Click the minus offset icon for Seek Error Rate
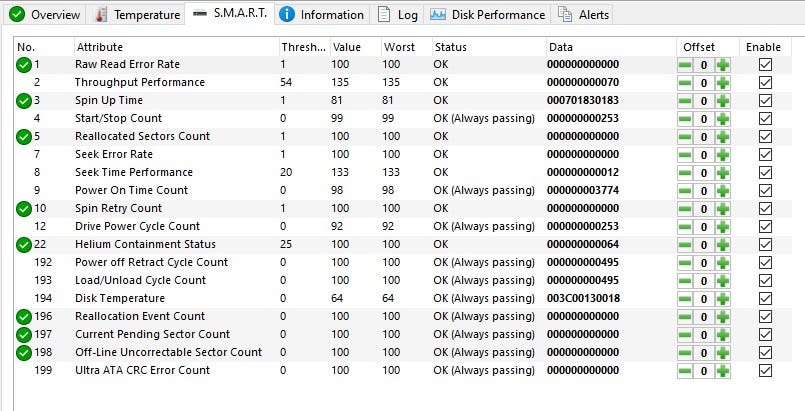The width and height of the screenshot is (805, 411). tap(685, 155)
